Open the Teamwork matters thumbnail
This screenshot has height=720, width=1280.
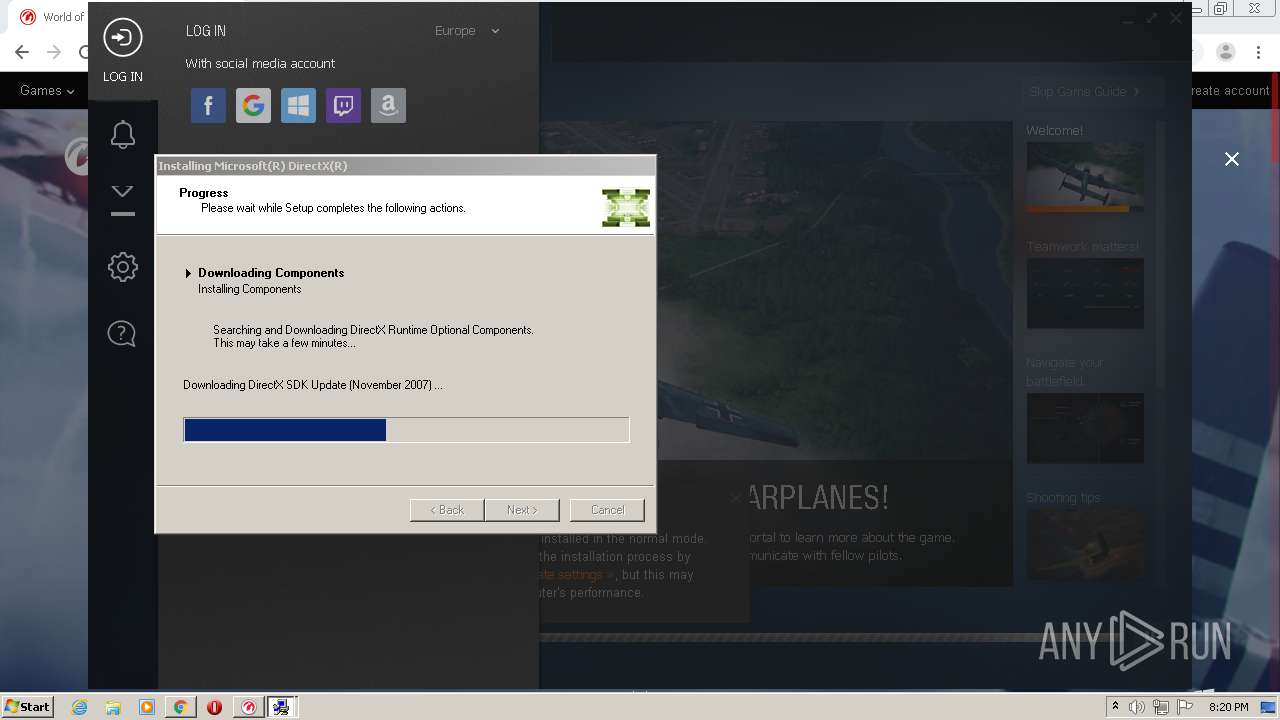[1085, 293]
